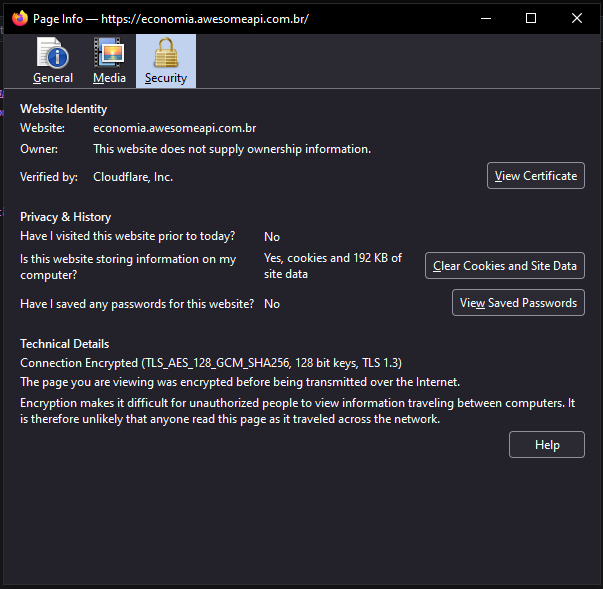This screenshot has height=589, width=603.
Task: Click 'The page you are viewing was encrypted' line
Action: coord(240,382)
